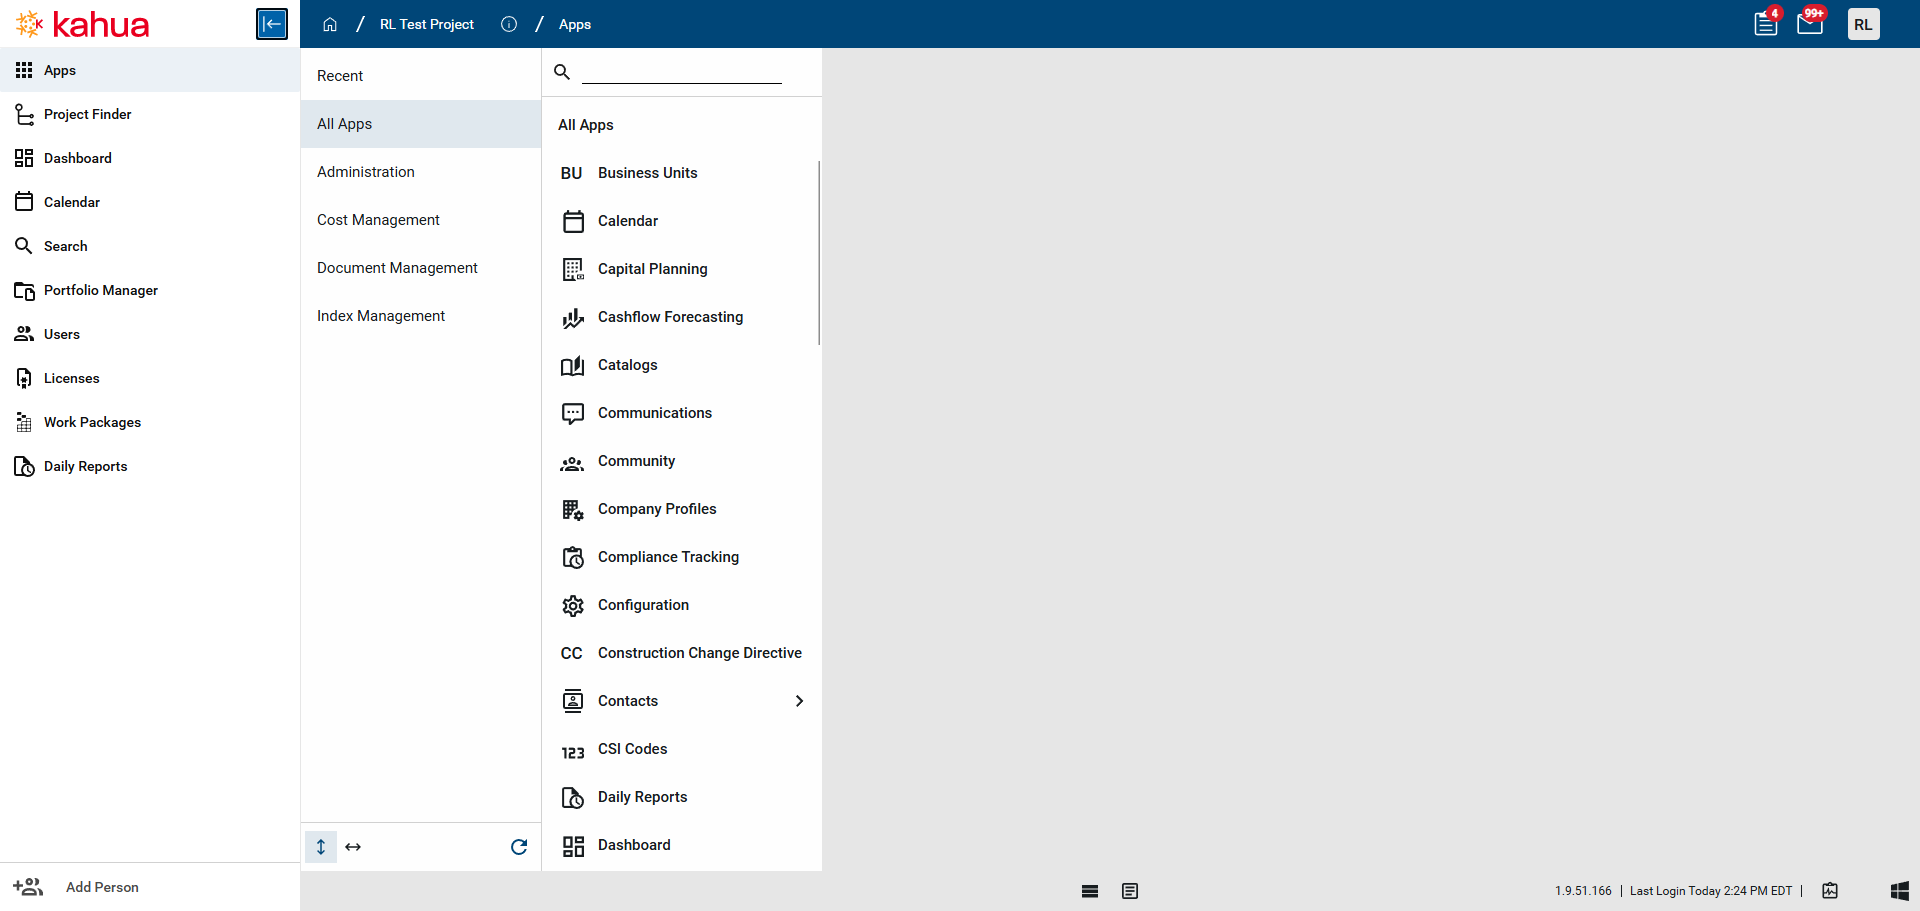The width and height of the screenshot is (1920, 911).
Task: Select the Portfolio Manager icon in sidebar
Action: pos(25,290)
